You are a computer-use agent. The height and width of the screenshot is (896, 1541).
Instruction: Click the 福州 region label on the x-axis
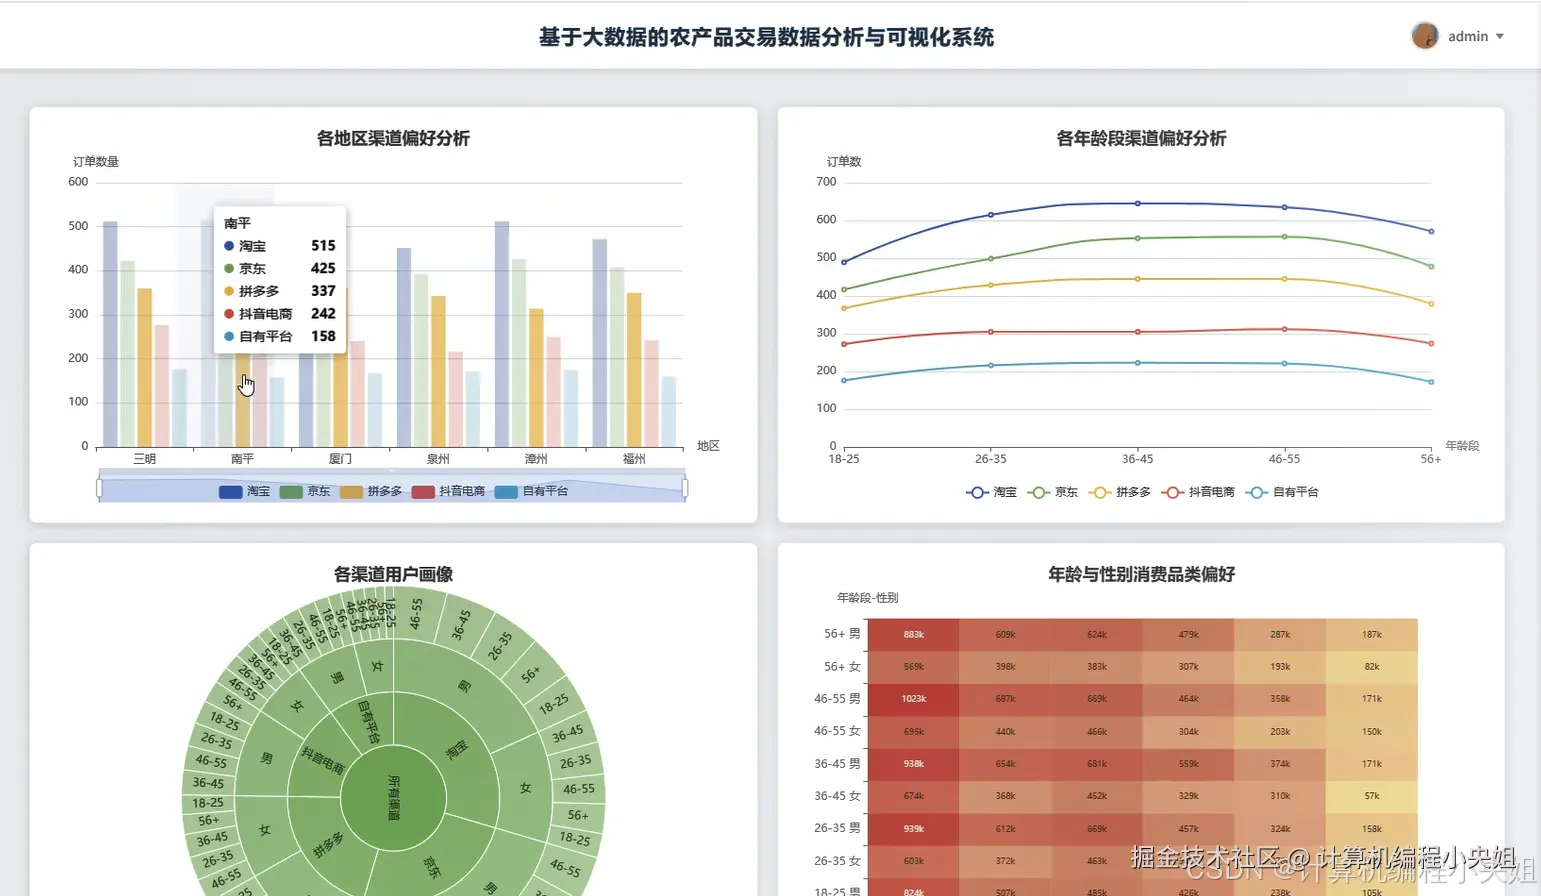(x=634, y=459)
